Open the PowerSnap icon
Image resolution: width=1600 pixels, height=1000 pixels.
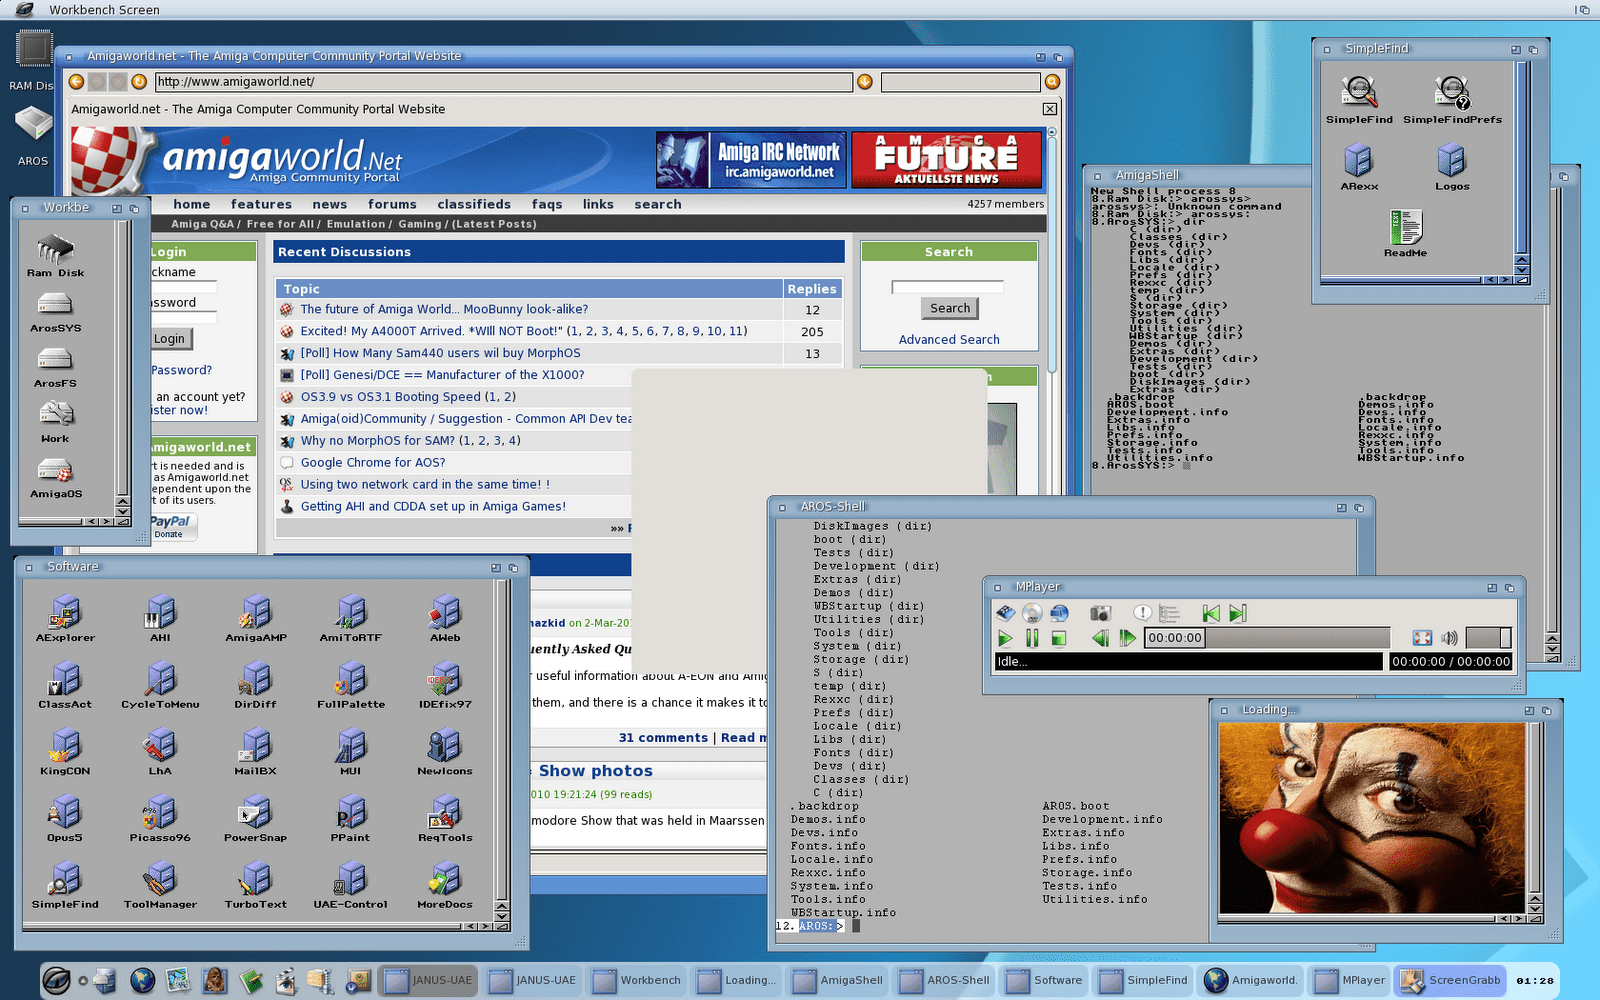tap(255, 818)
